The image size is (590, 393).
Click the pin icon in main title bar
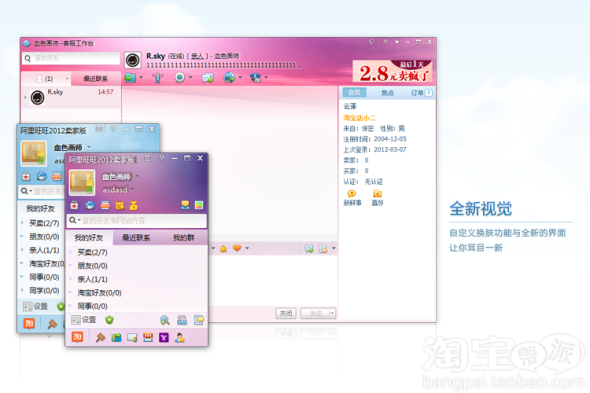coord(397,42)
